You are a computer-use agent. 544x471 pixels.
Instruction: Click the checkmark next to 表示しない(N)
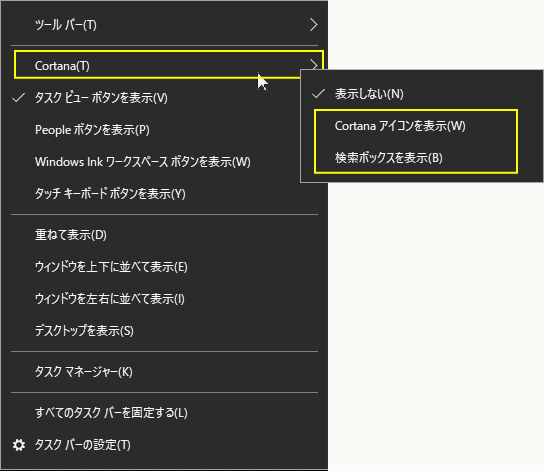click(x=318, y=93)
